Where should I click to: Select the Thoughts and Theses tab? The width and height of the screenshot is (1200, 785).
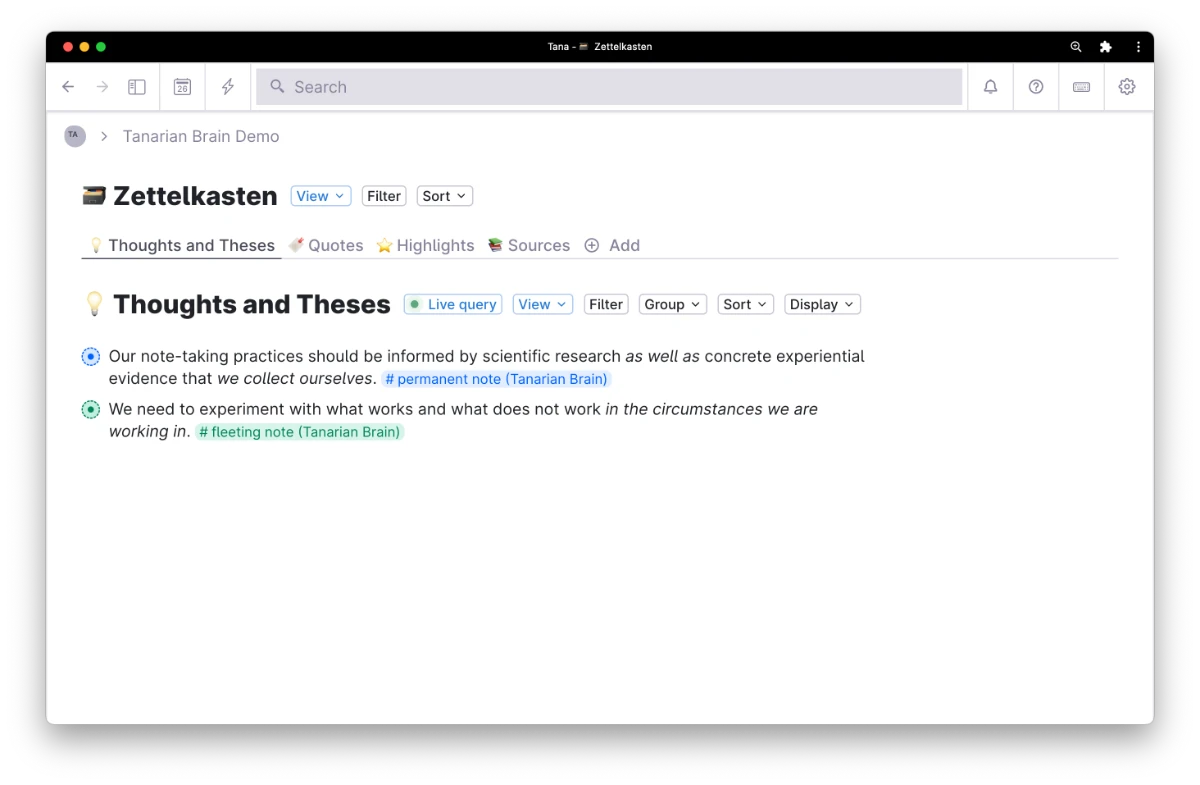[181, 245]
